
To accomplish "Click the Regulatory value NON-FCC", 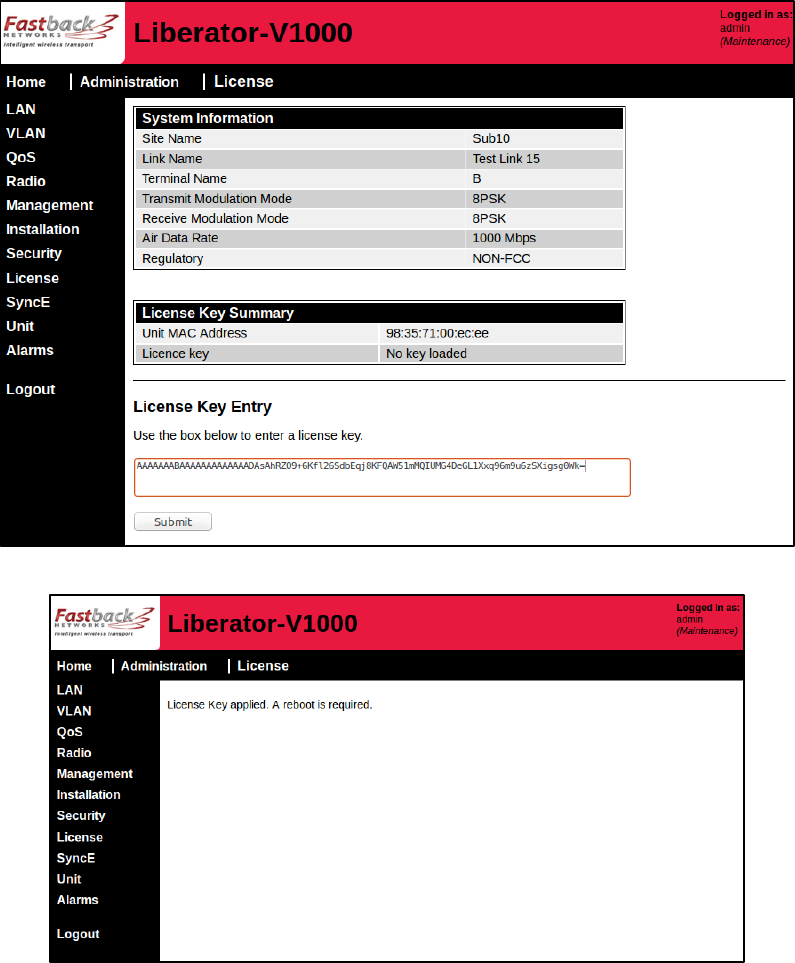I will pos(501,259).
